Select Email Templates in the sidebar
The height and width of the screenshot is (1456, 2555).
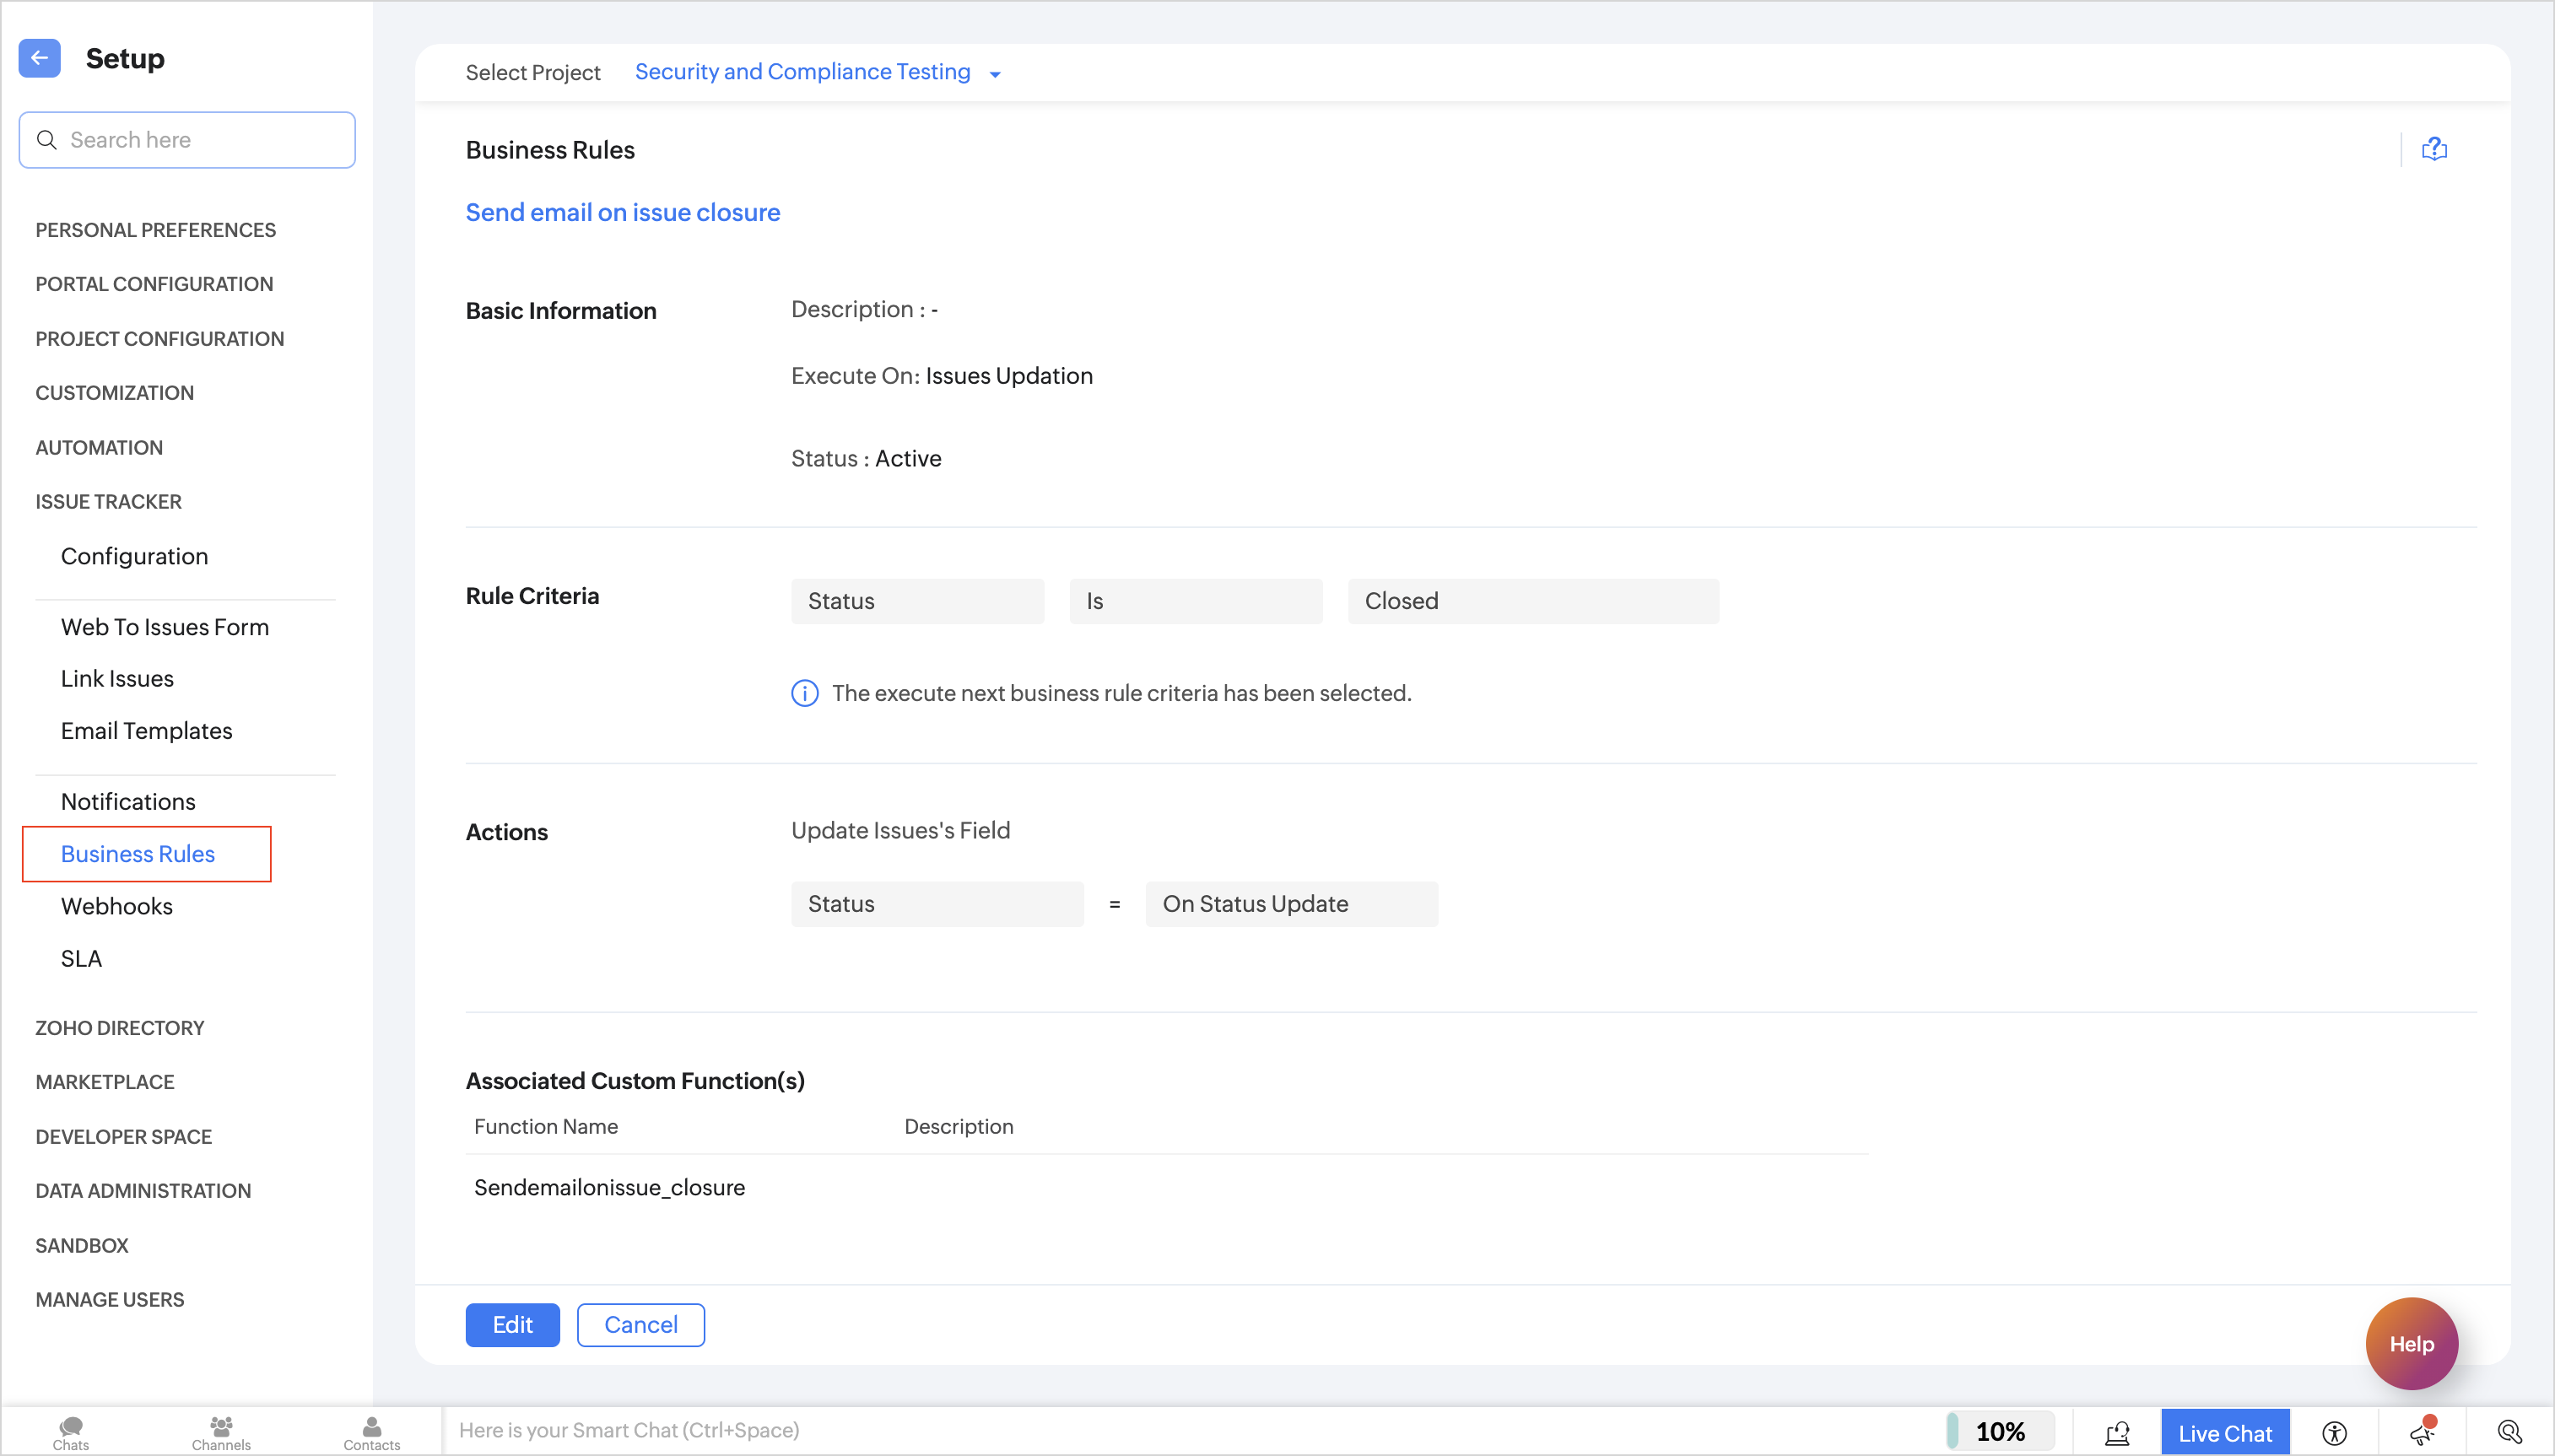point(146,731)
